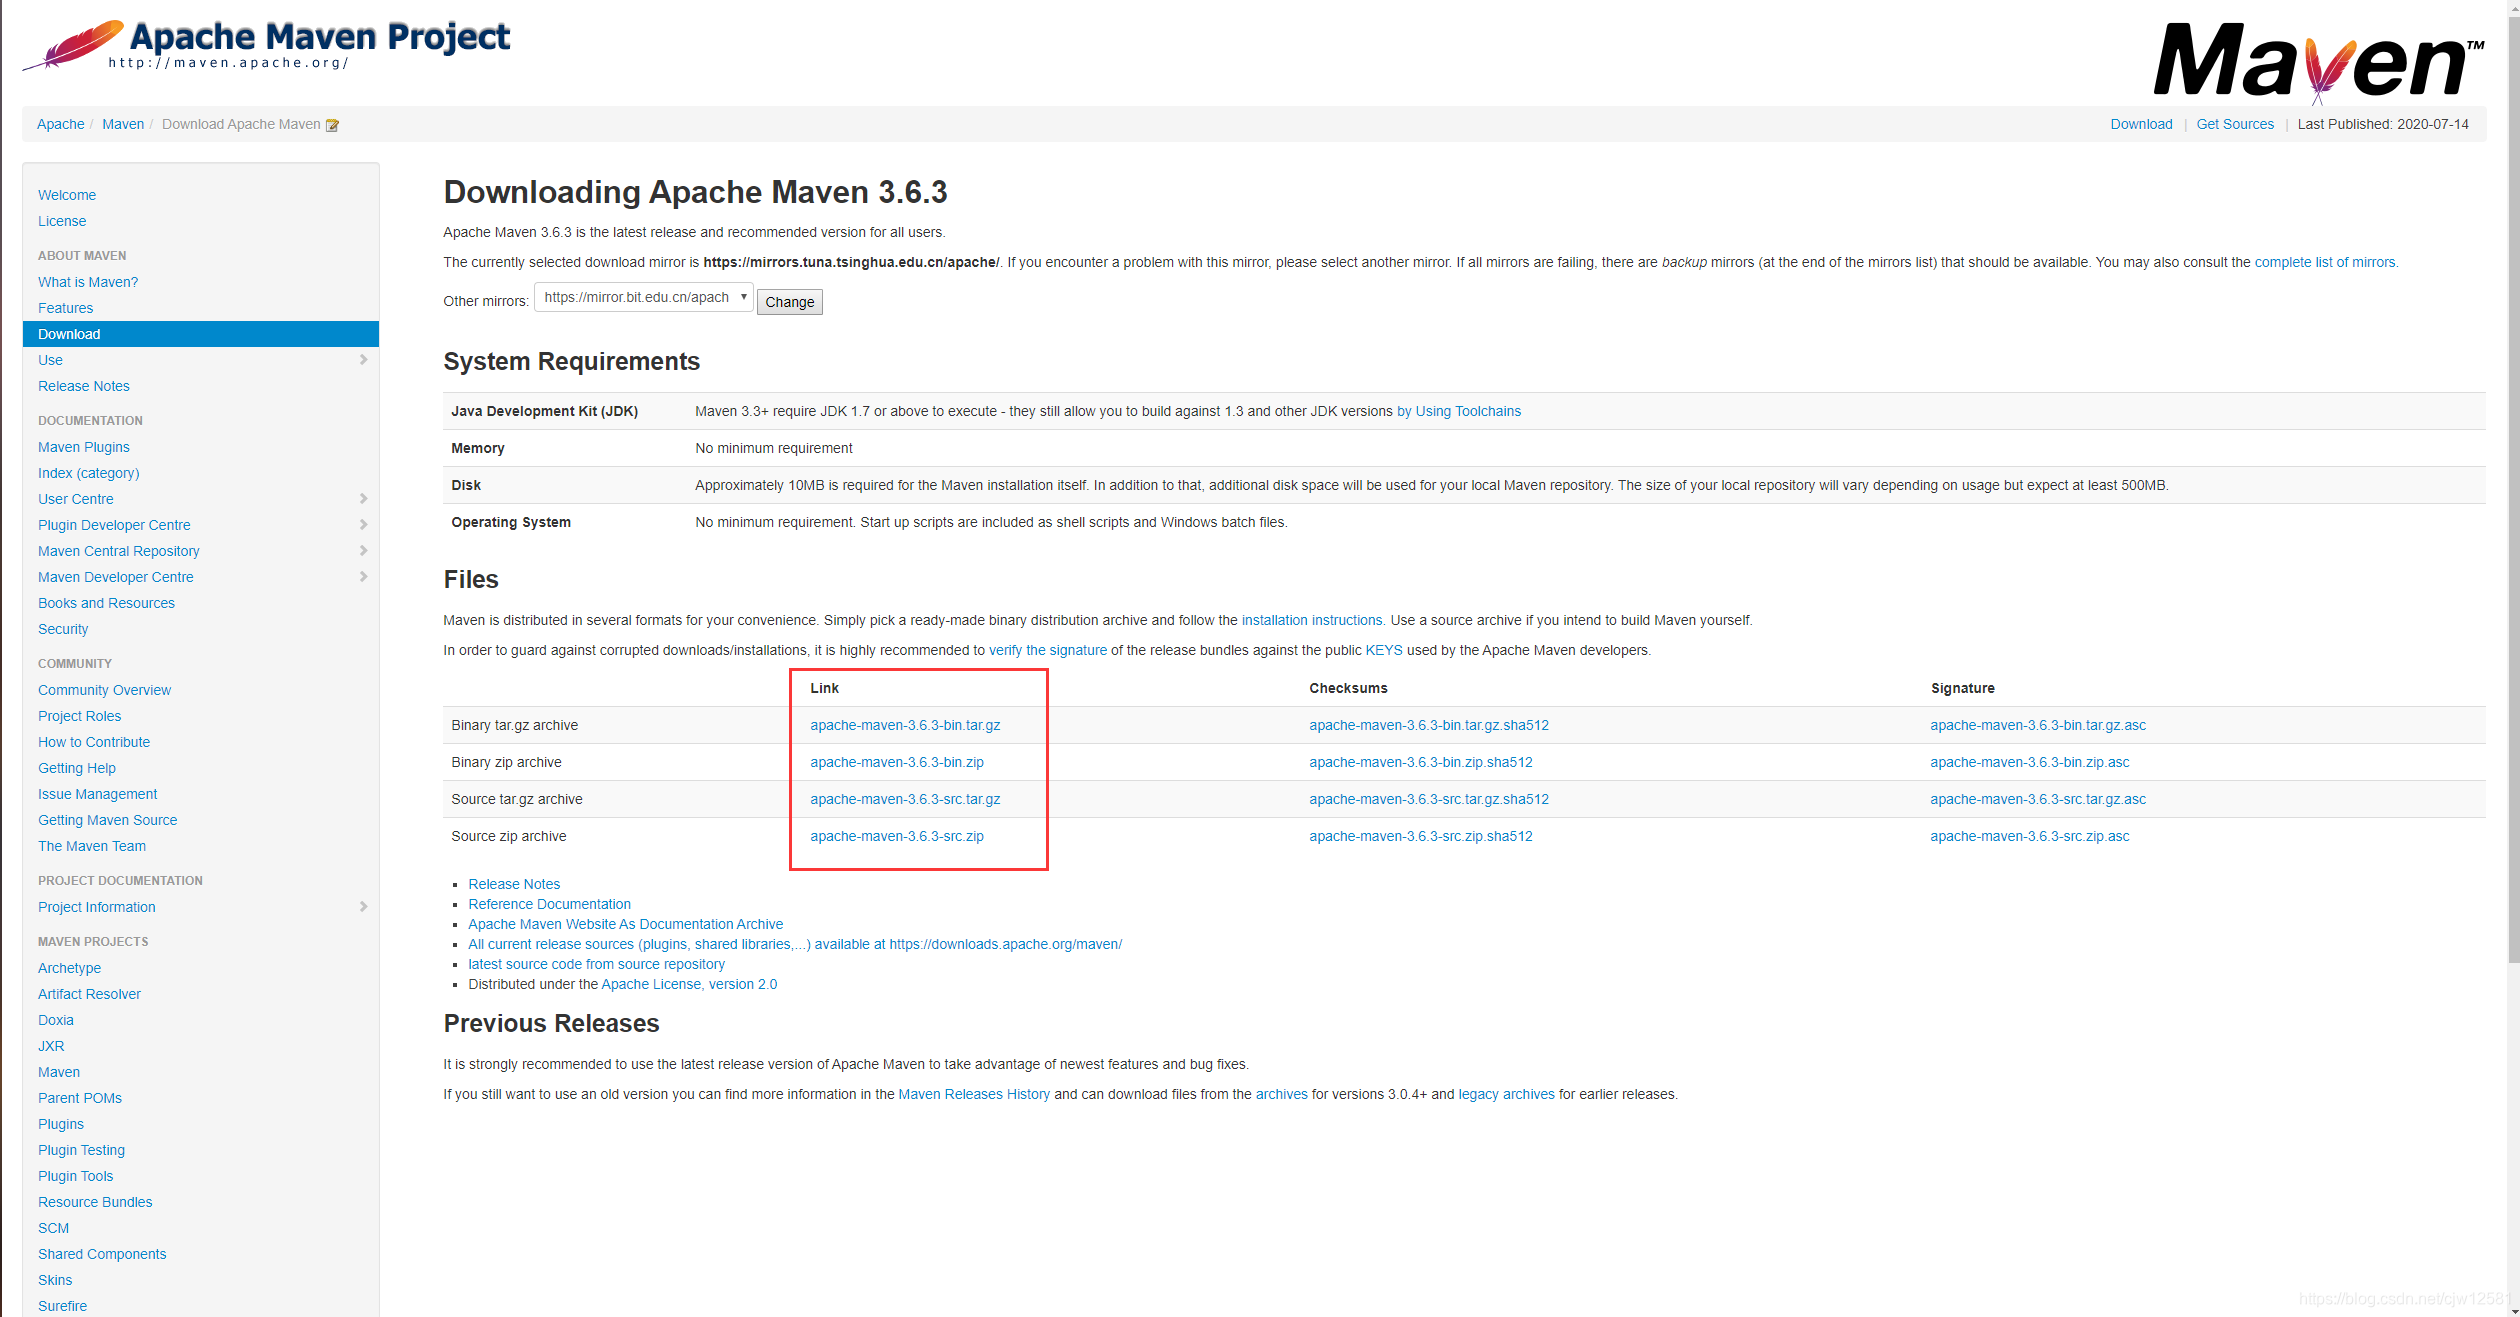Screen dimensions: 2520x1317
Task: Open apache-maven-3.6.3-bin.zip.sha512 checksum
Action: 1421,762
